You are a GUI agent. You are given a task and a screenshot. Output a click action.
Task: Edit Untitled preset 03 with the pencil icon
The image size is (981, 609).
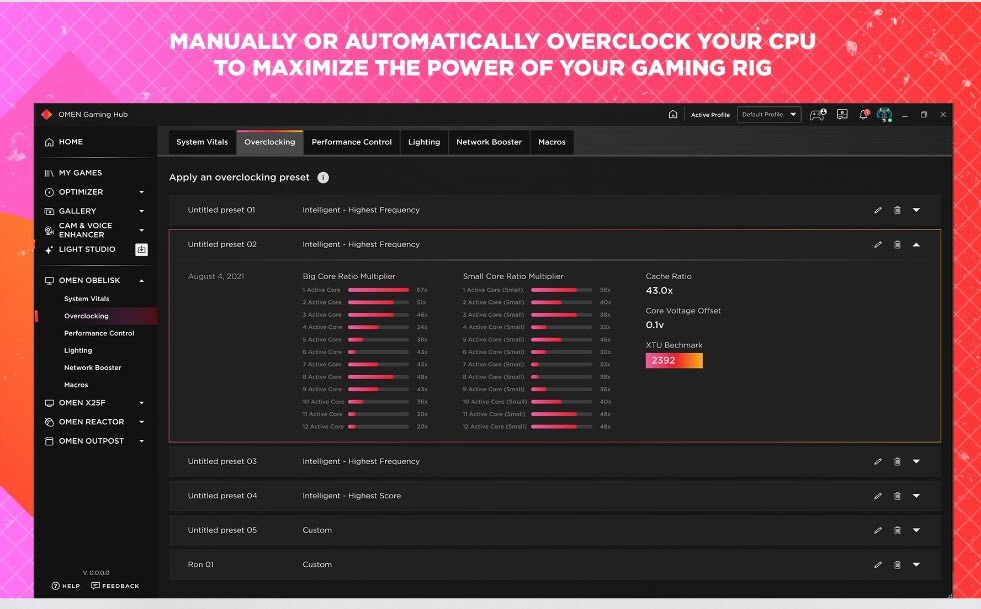(878, 461)
